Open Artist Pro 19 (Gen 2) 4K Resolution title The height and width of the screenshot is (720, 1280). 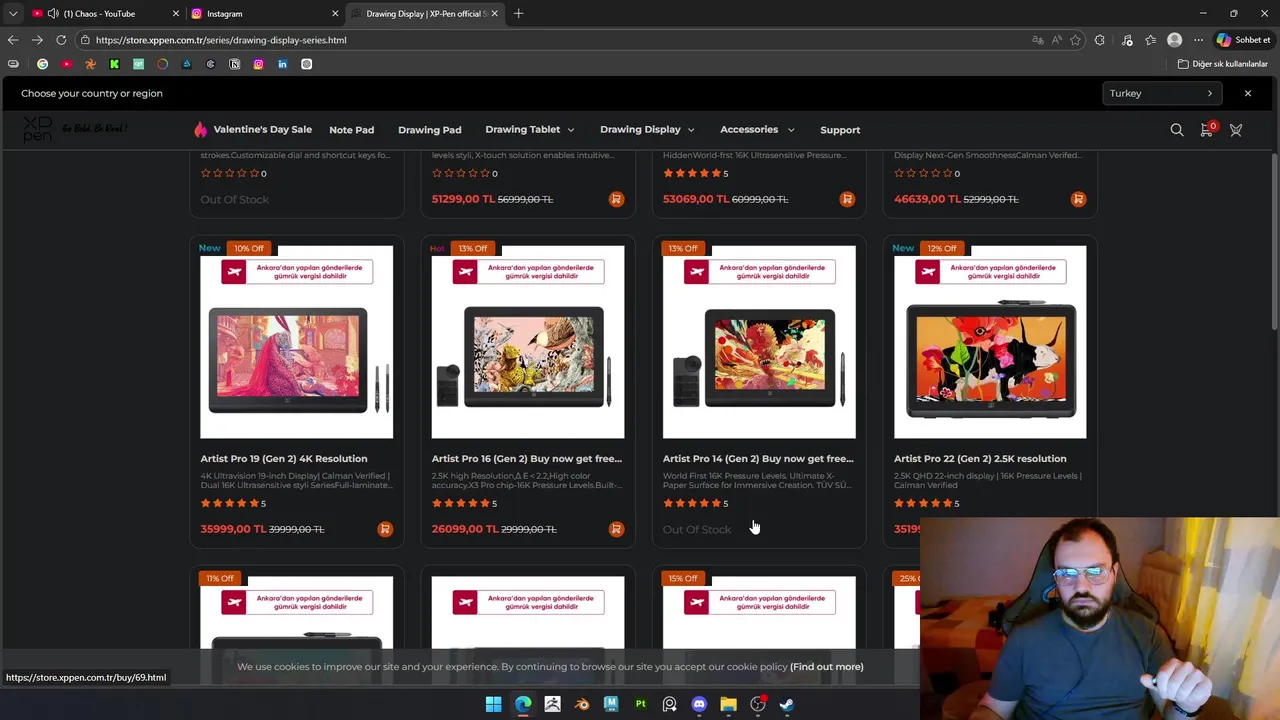click(284, 459)
